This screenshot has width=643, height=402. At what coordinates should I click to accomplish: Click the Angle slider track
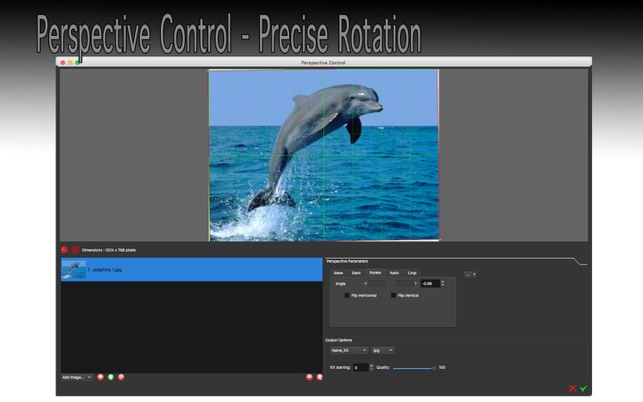pos(391,283)
